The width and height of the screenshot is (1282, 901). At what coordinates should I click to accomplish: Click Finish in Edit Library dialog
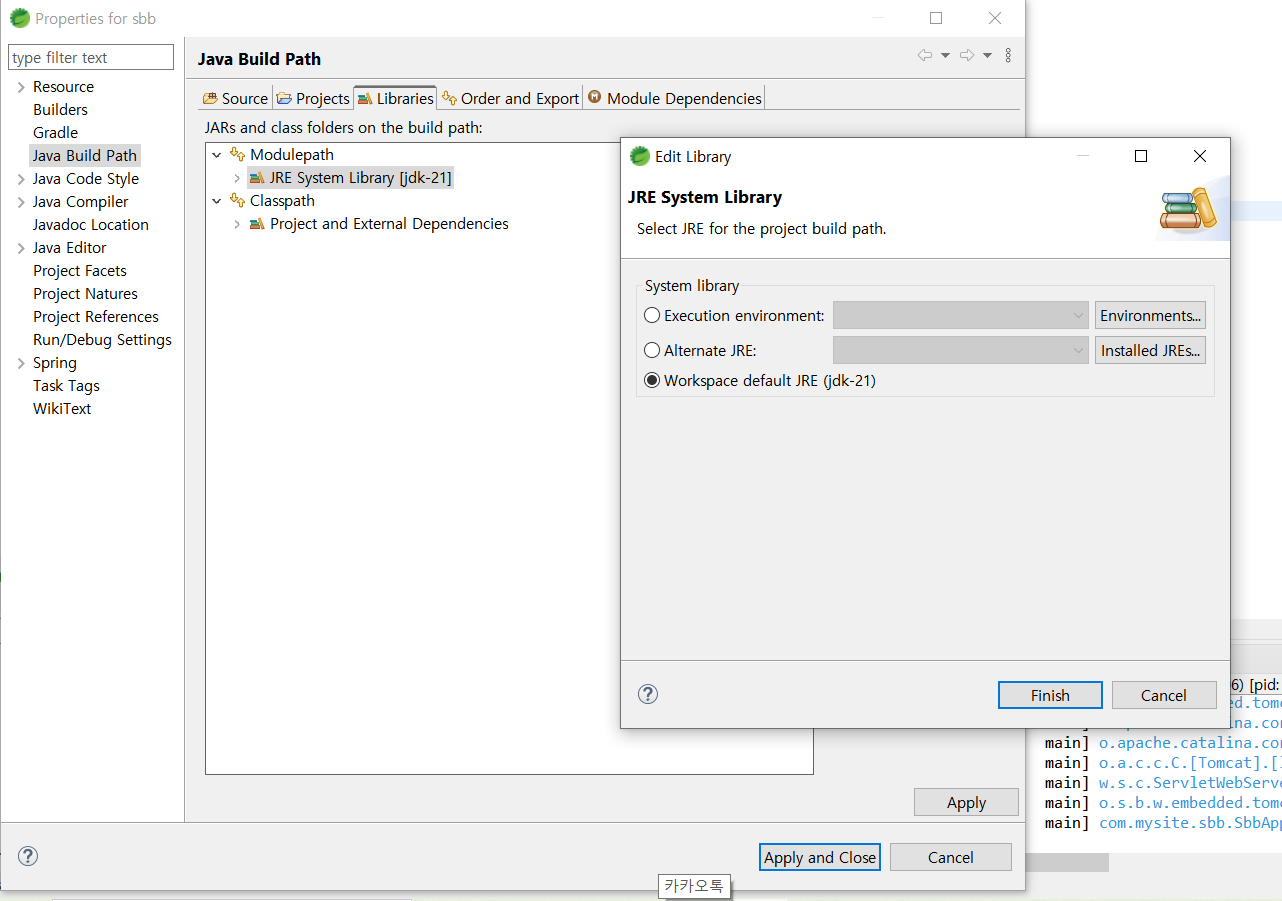pos(1050,695)
